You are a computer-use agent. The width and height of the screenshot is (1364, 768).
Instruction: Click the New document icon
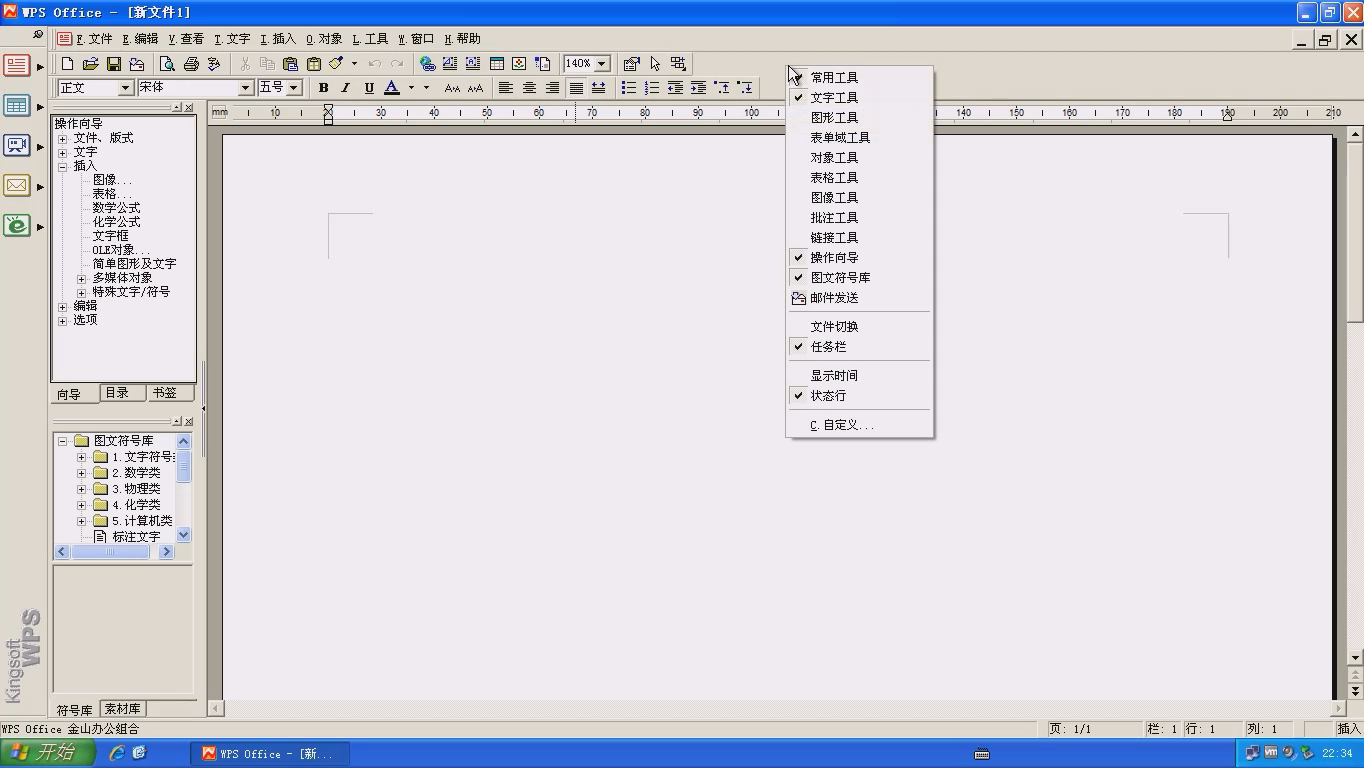(67, 64)
